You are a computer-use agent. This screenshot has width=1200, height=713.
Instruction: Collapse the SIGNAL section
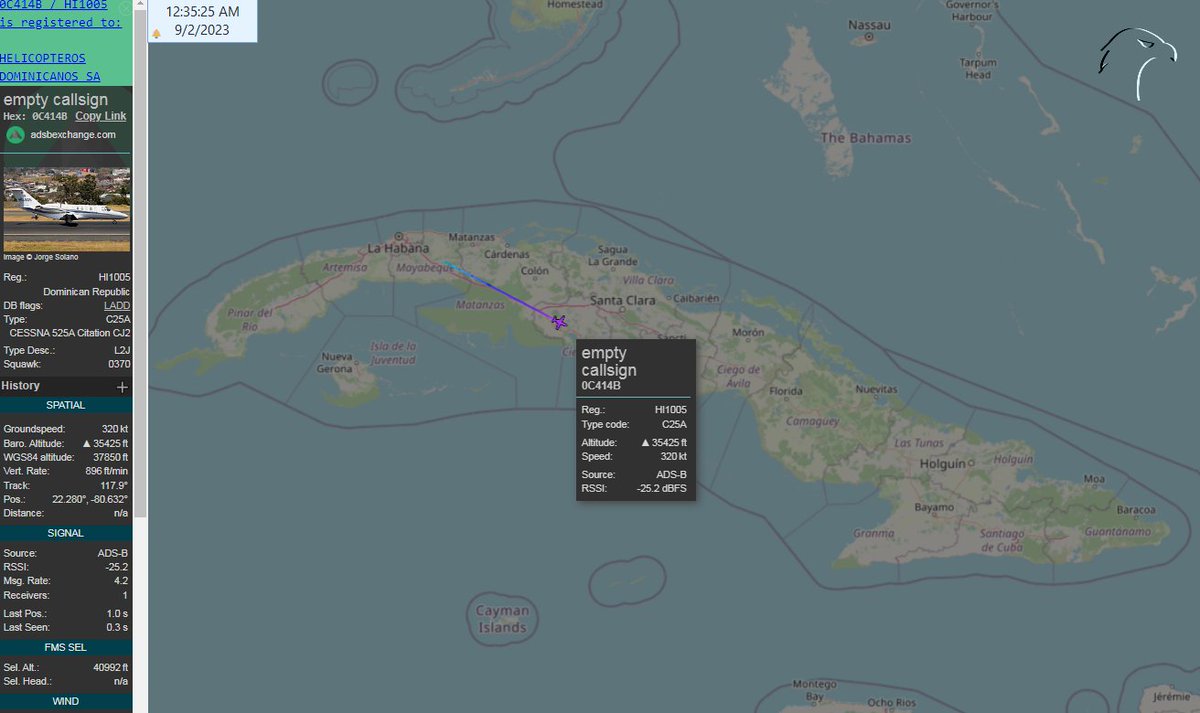coord(66,533)
